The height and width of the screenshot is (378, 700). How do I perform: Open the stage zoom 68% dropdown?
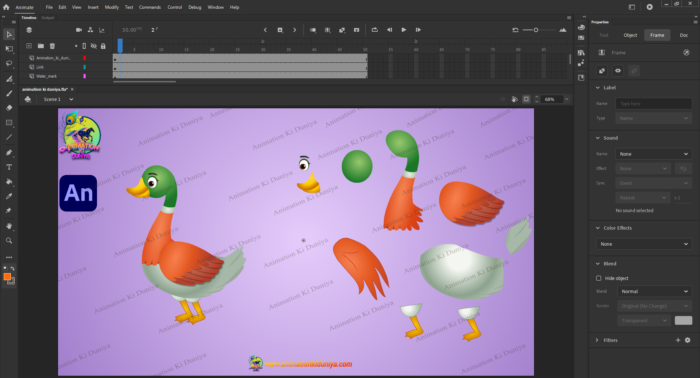(x=567, y=99)
